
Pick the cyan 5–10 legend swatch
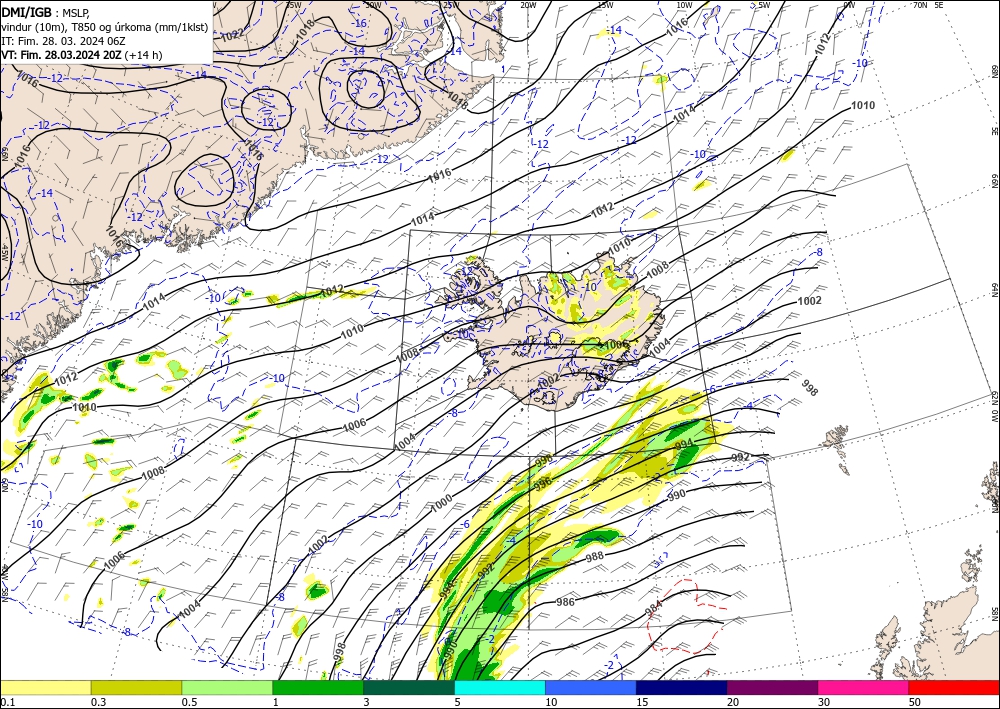[500, 688]
